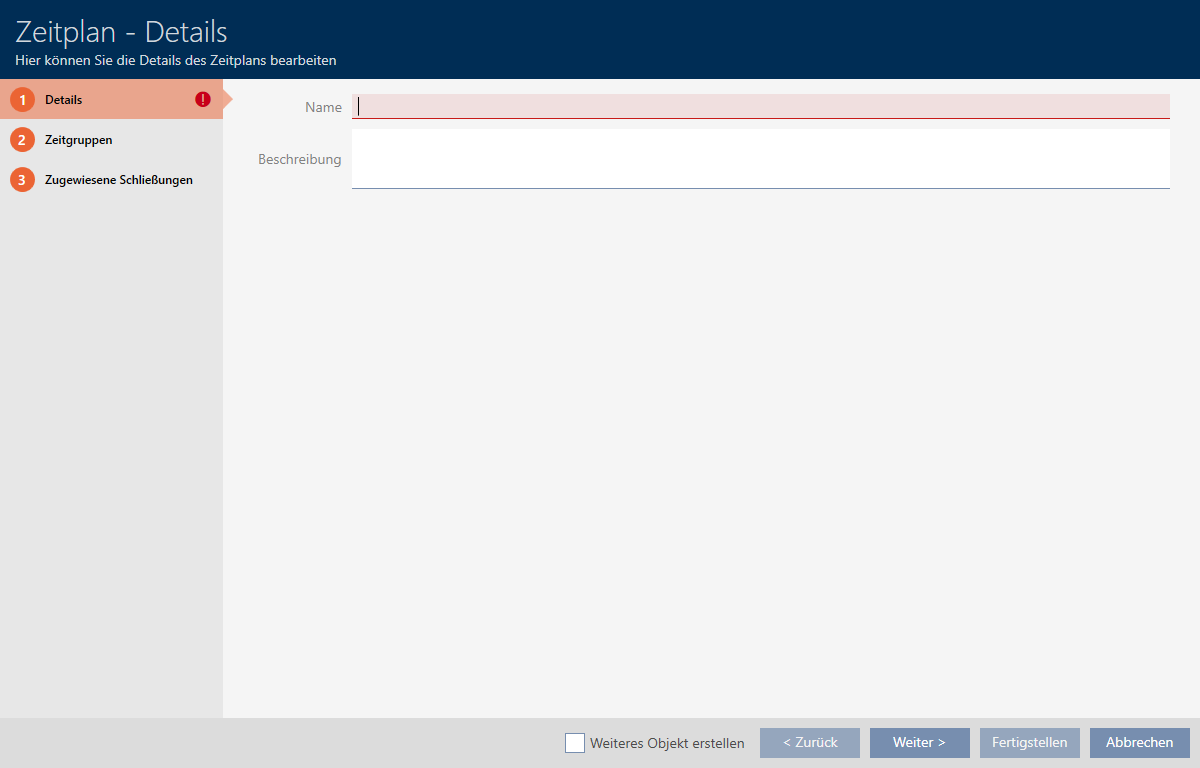The image size is (1200, 768).
Task: Click the 'Name' field label
Action: (x=323, y=107)
